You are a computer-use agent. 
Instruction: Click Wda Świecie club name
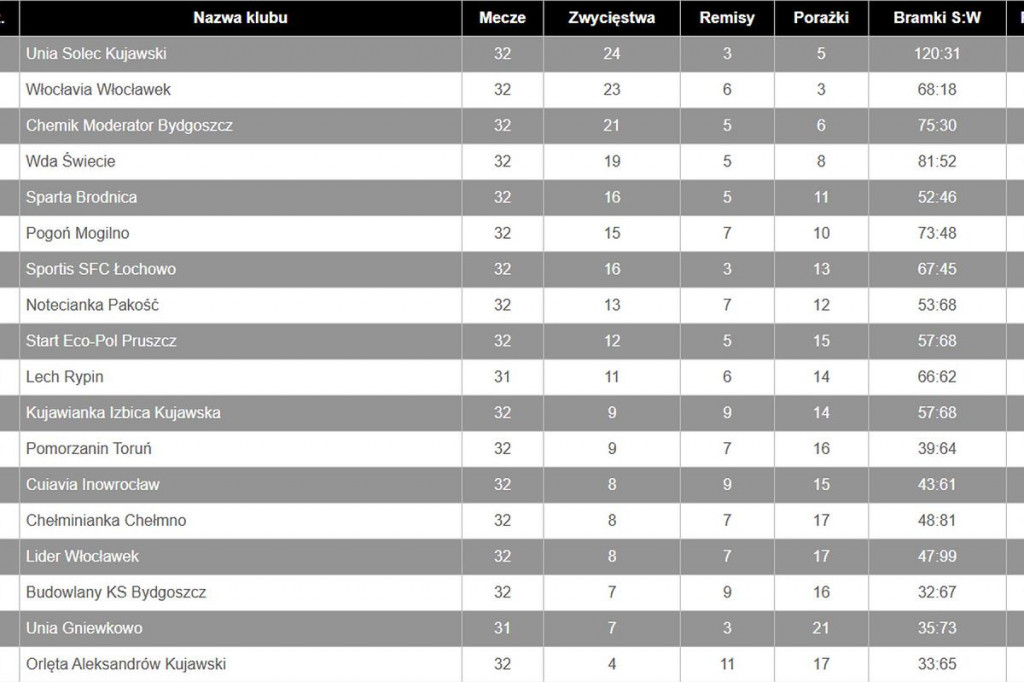71,161
